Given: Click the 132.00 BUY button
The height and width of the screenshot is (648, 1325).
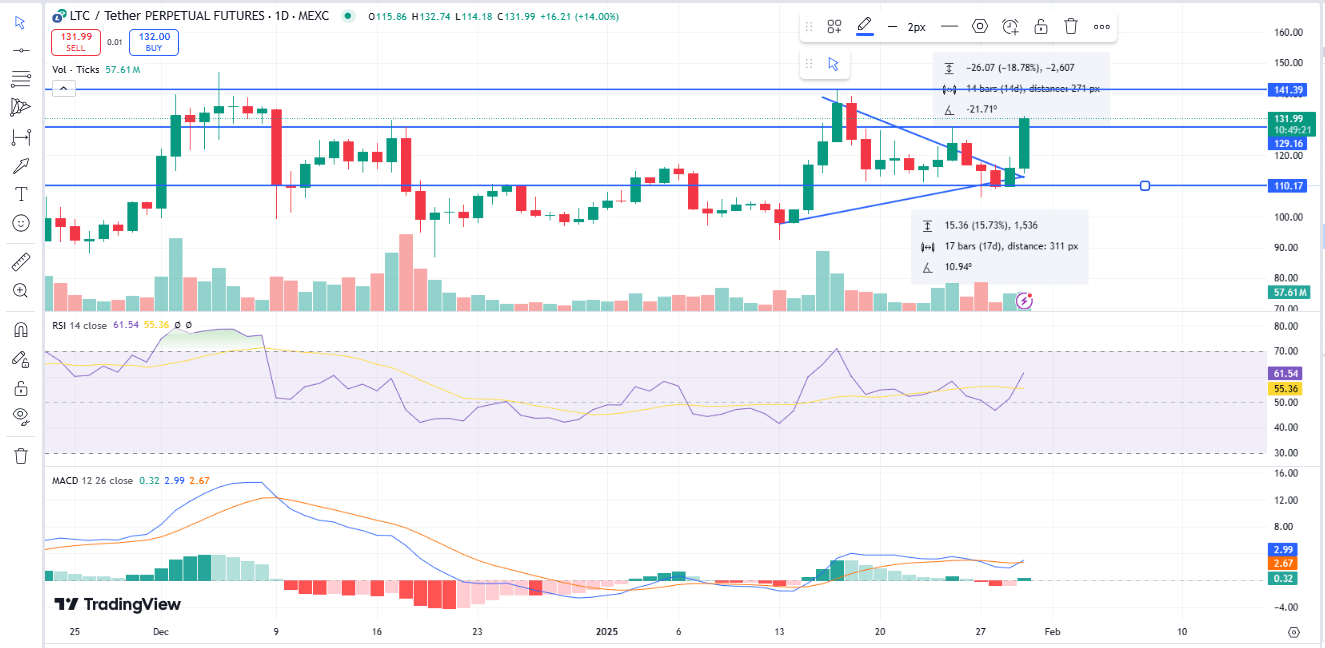Looking at the screenshot, I should [x=153, y=42].
